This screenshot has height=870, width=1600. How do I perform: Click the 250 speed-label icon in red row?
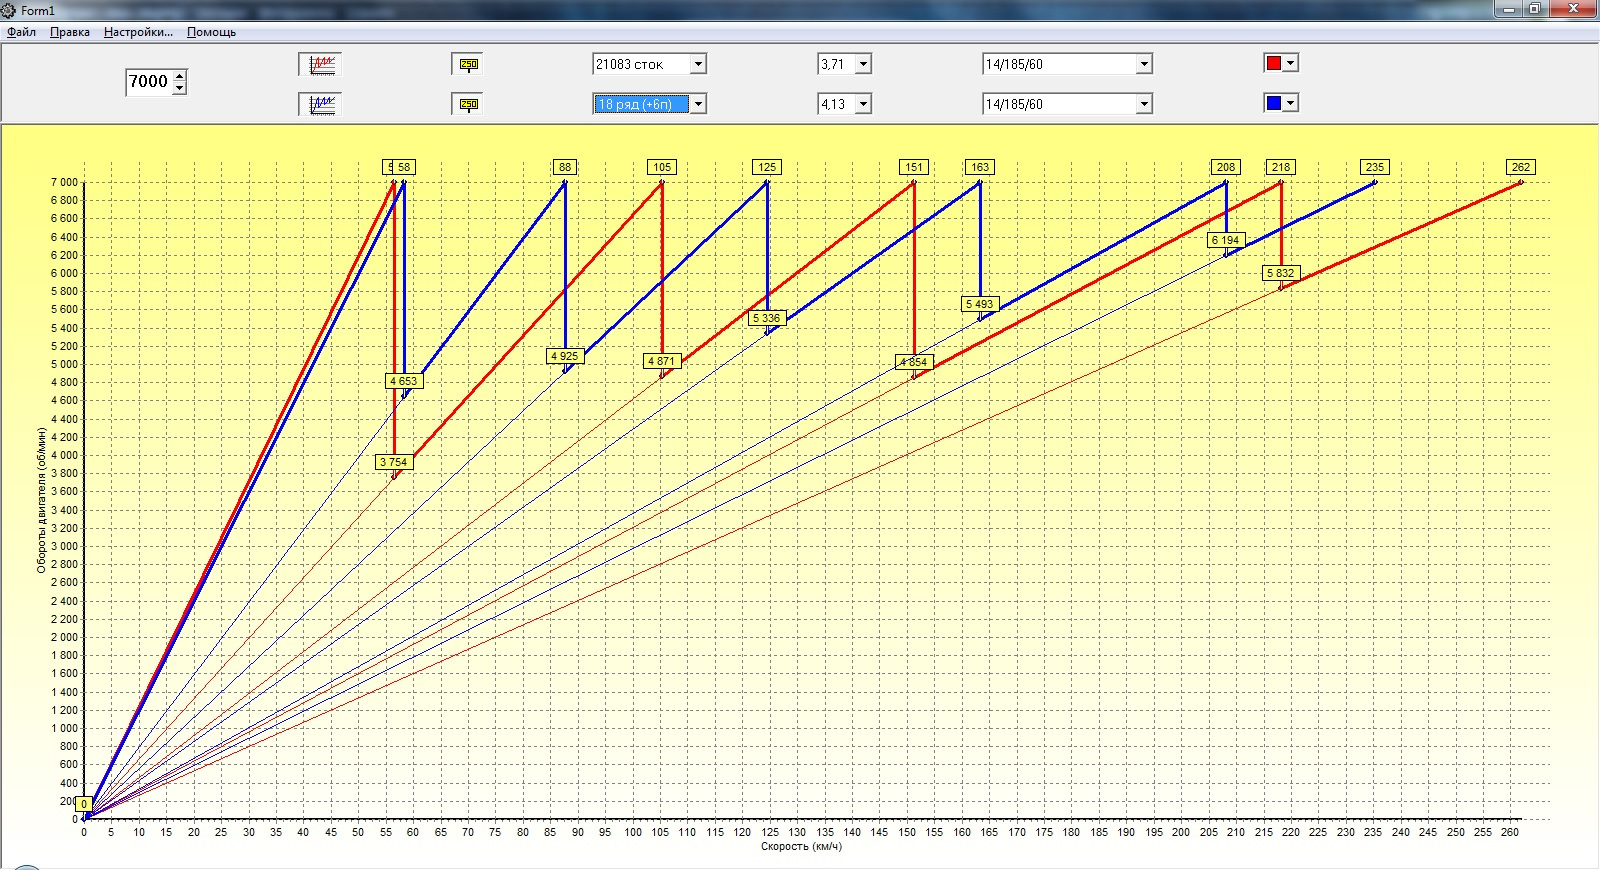click(467, 64)
